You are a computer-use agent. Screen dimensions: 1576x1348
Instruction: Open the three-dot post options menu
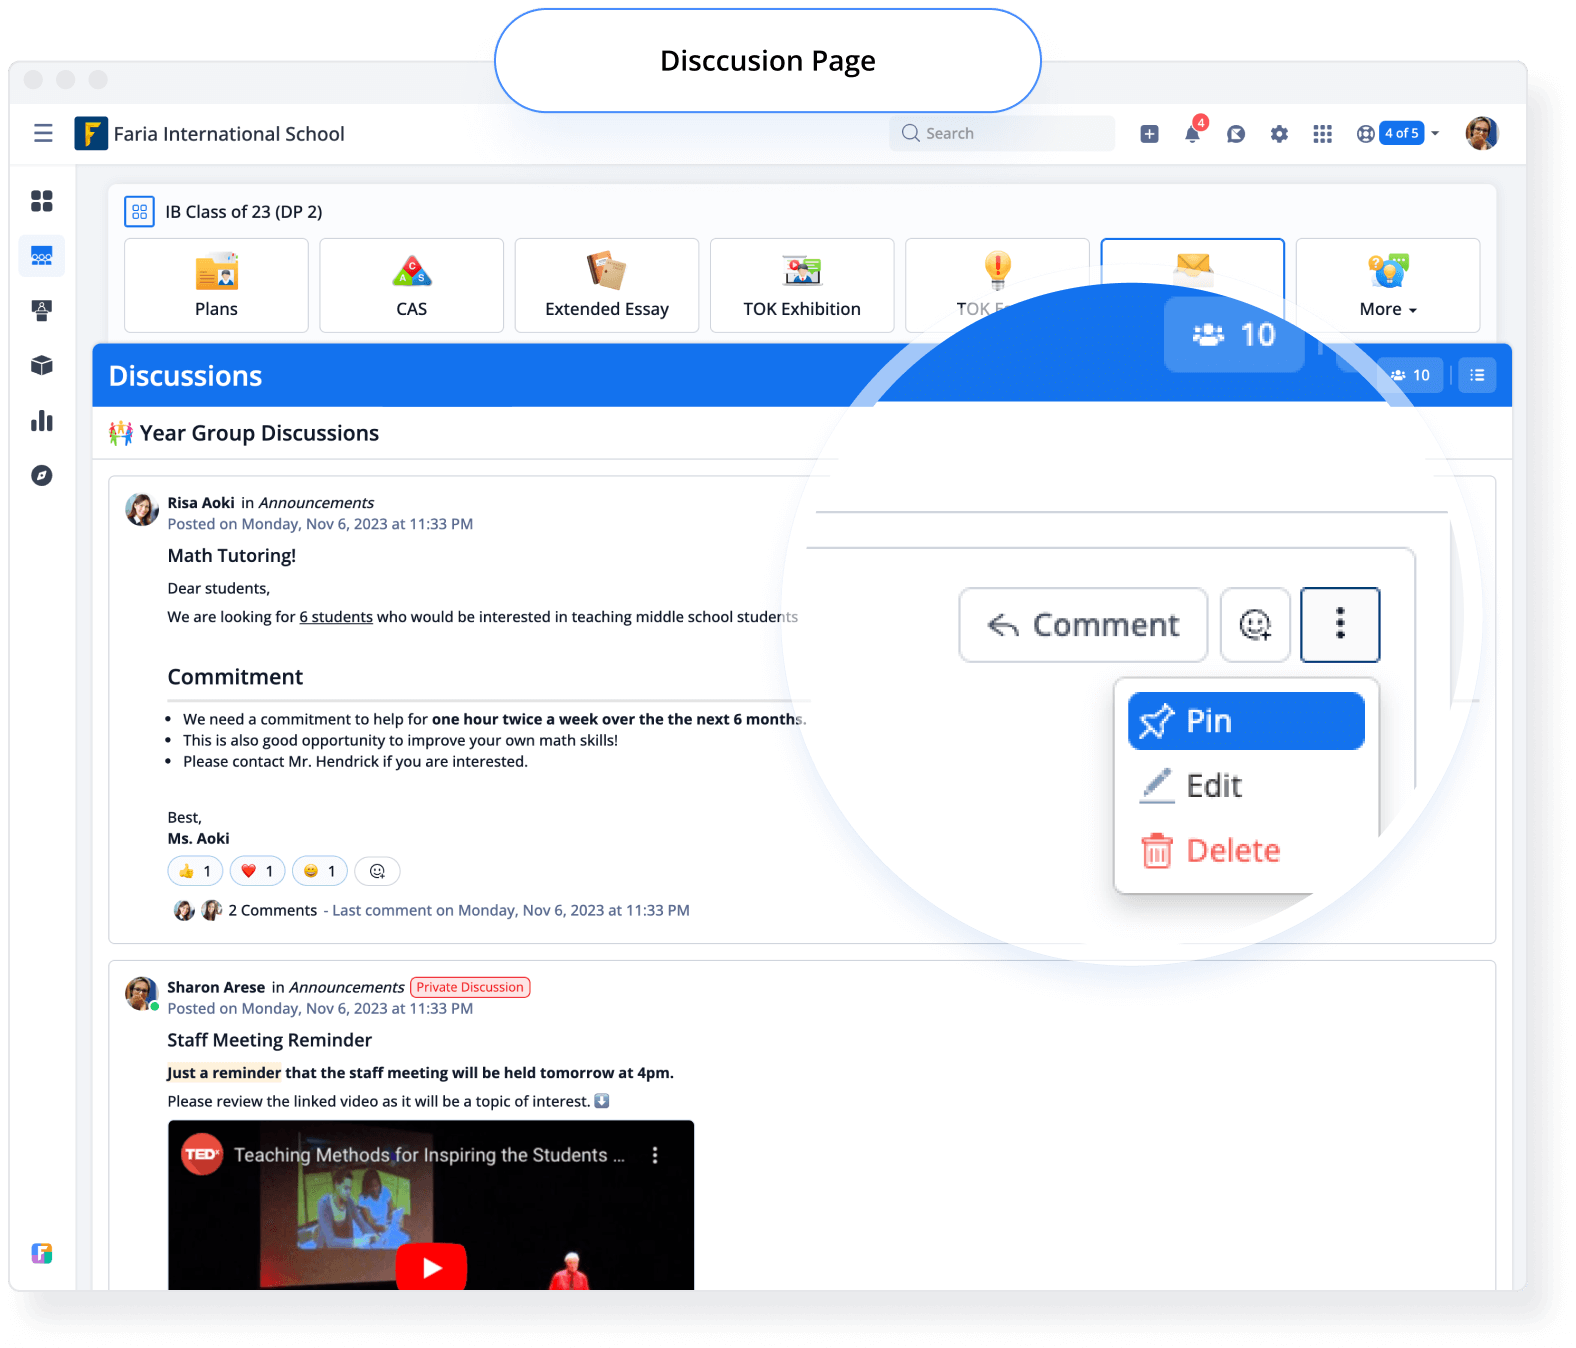pos(1340,625)
